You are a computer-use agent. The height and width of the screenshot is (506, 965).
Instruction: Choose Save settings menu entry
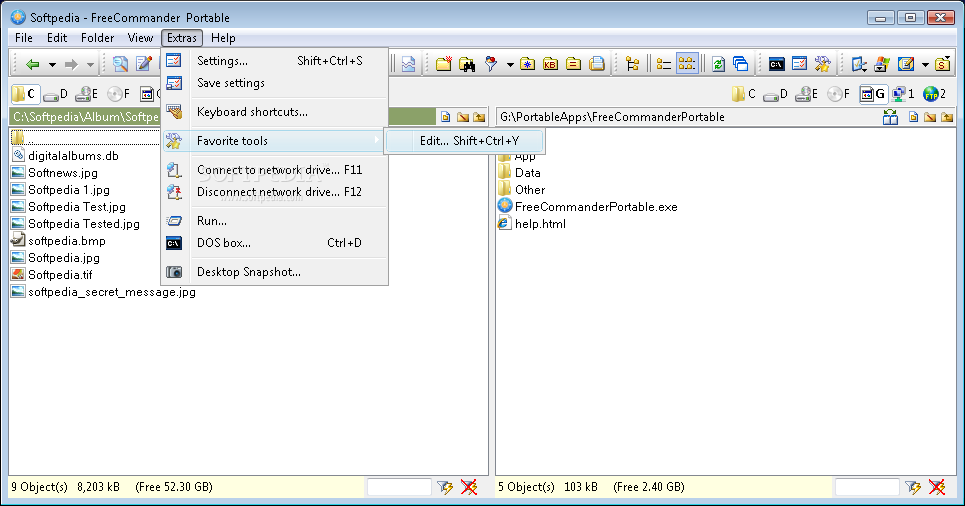tap(275, 83)
